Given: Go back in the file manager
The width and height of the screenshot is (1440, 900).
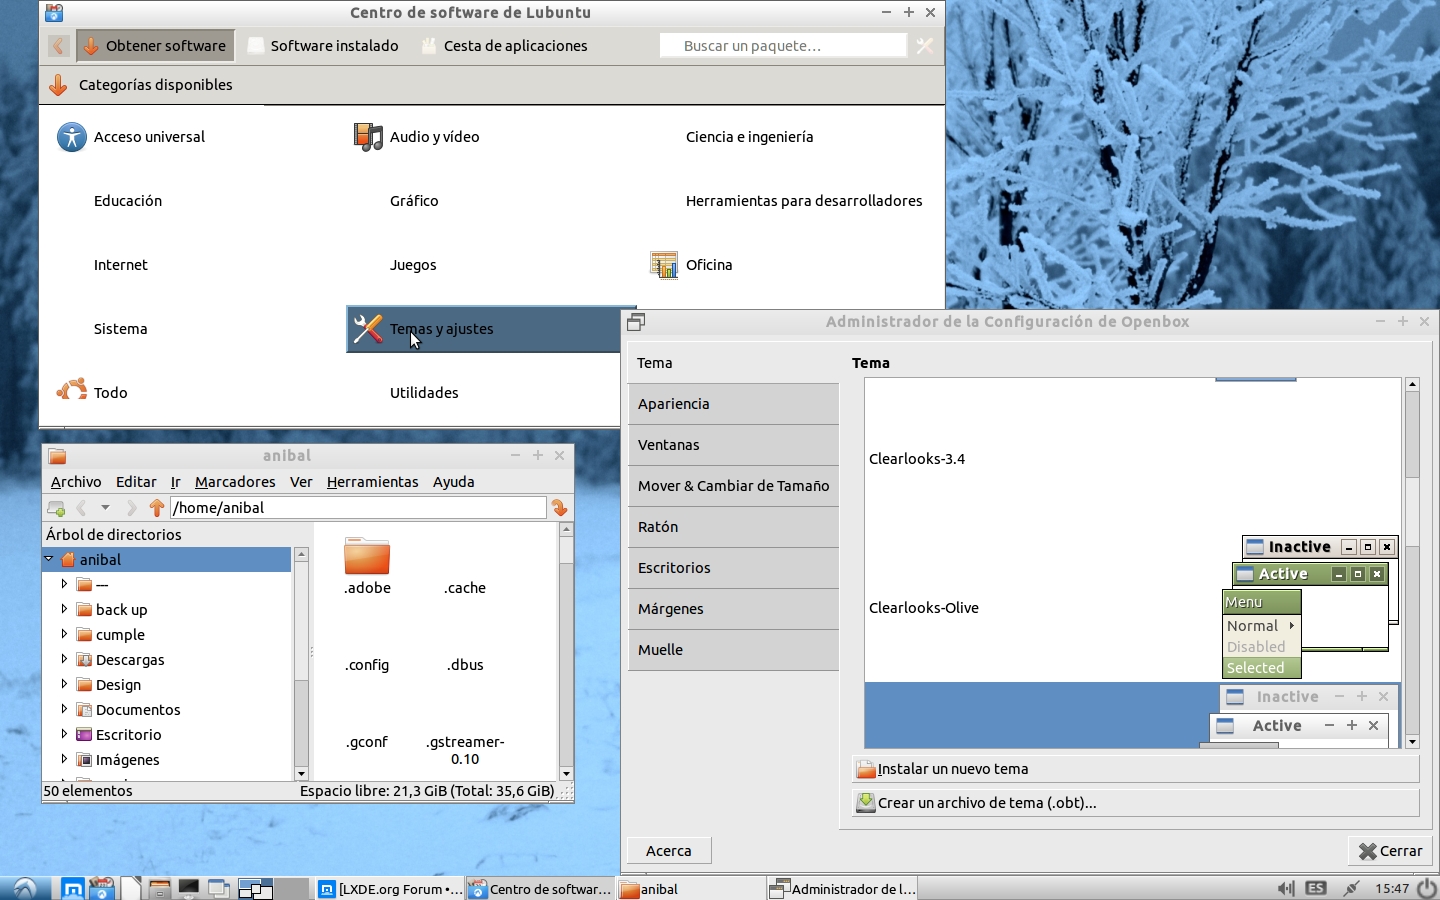Looking at the screenshot, I should [82, 508].
